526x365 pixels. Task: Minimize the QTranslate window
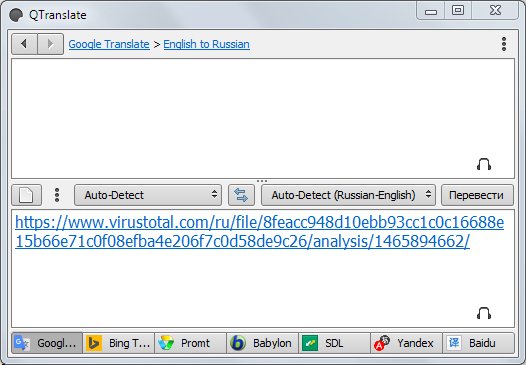point(430,10)
